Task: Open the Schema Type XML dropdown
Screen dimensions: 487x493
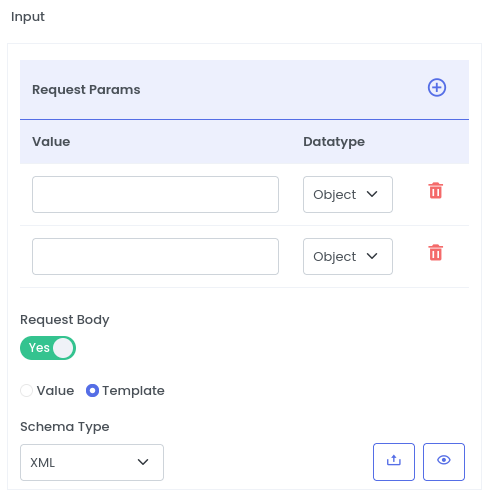Action: [x=92, y=462]
